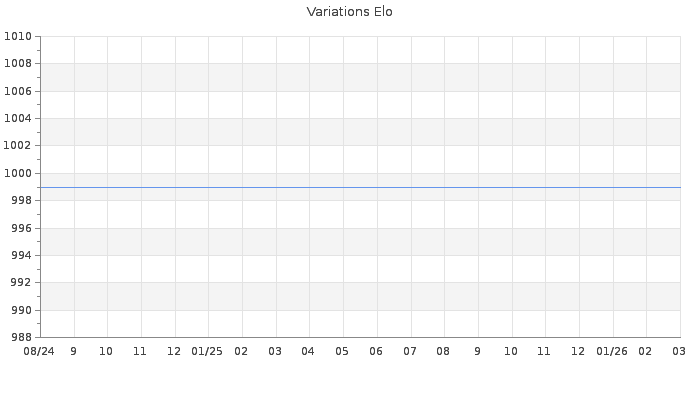Pick the 1000 y-axis tick label
Viewport: 700px width, 400px height.
[18, 174]
